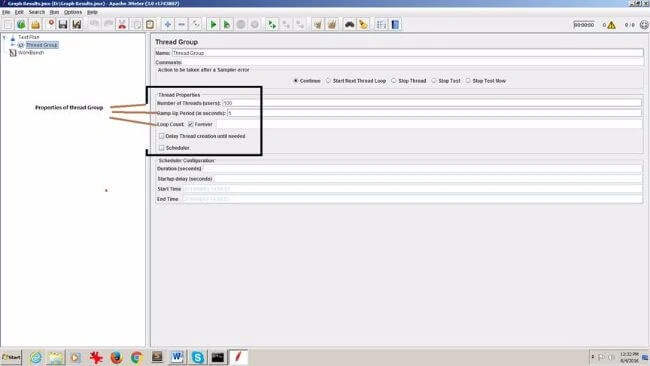The height and width of the screenshot is (366, 650).
Task: Click the Search binoculars icon
Action: [349, 24]
